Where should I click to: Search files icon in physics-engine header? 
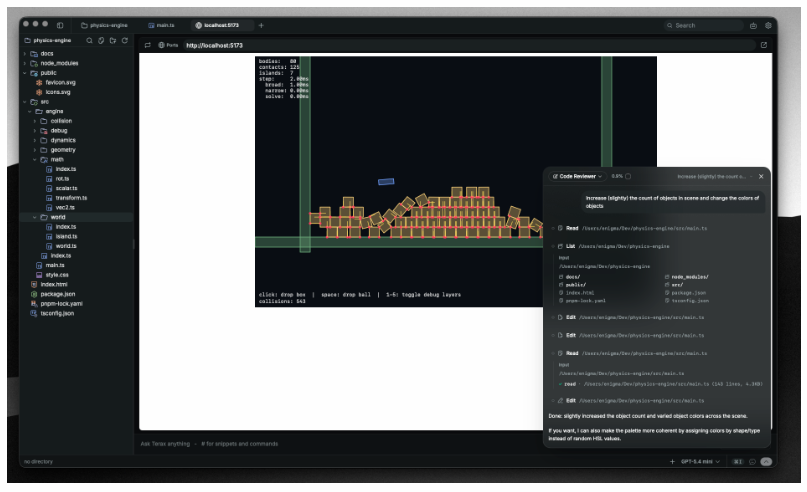click(90, 40)
